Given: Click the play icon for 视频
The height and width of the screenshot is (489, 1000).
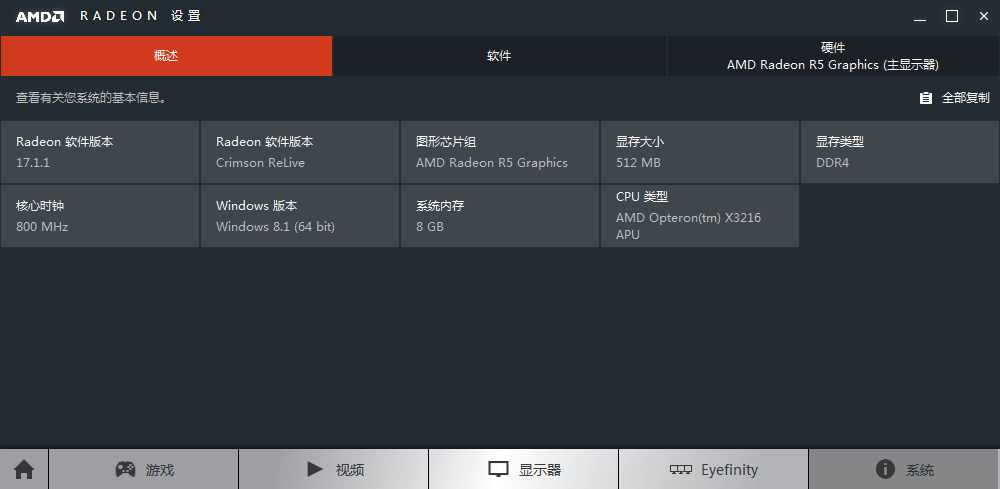Looking at the screenshot, I should pos(315,469).
